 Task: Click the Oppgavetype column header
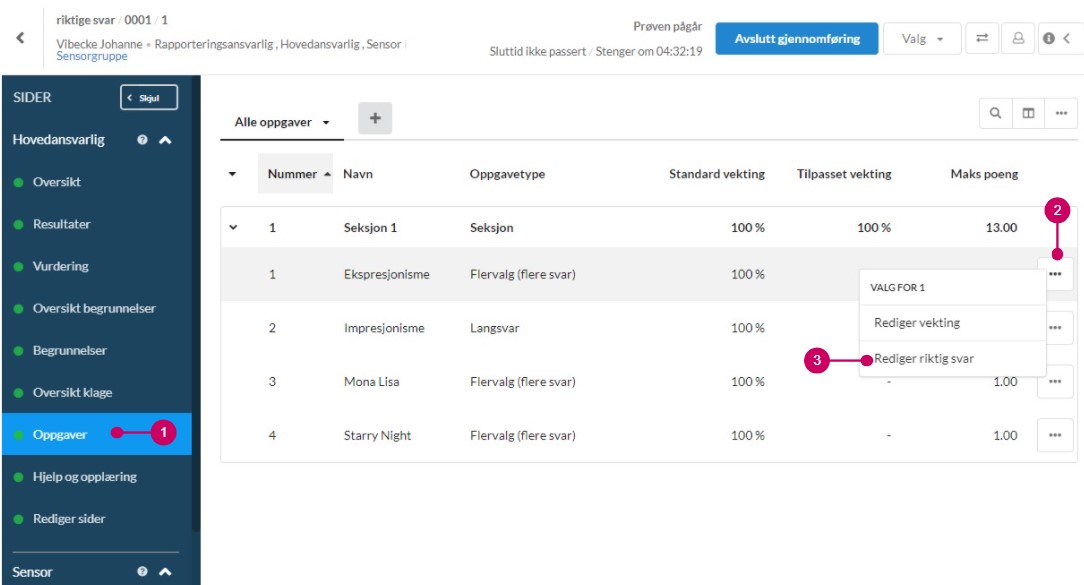tap(507, 174)
